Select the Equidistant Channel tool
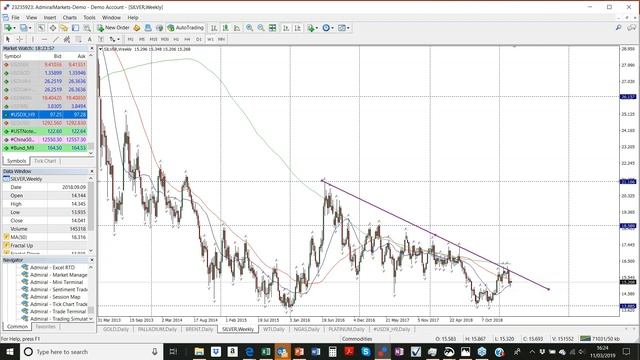 (67, 39)
